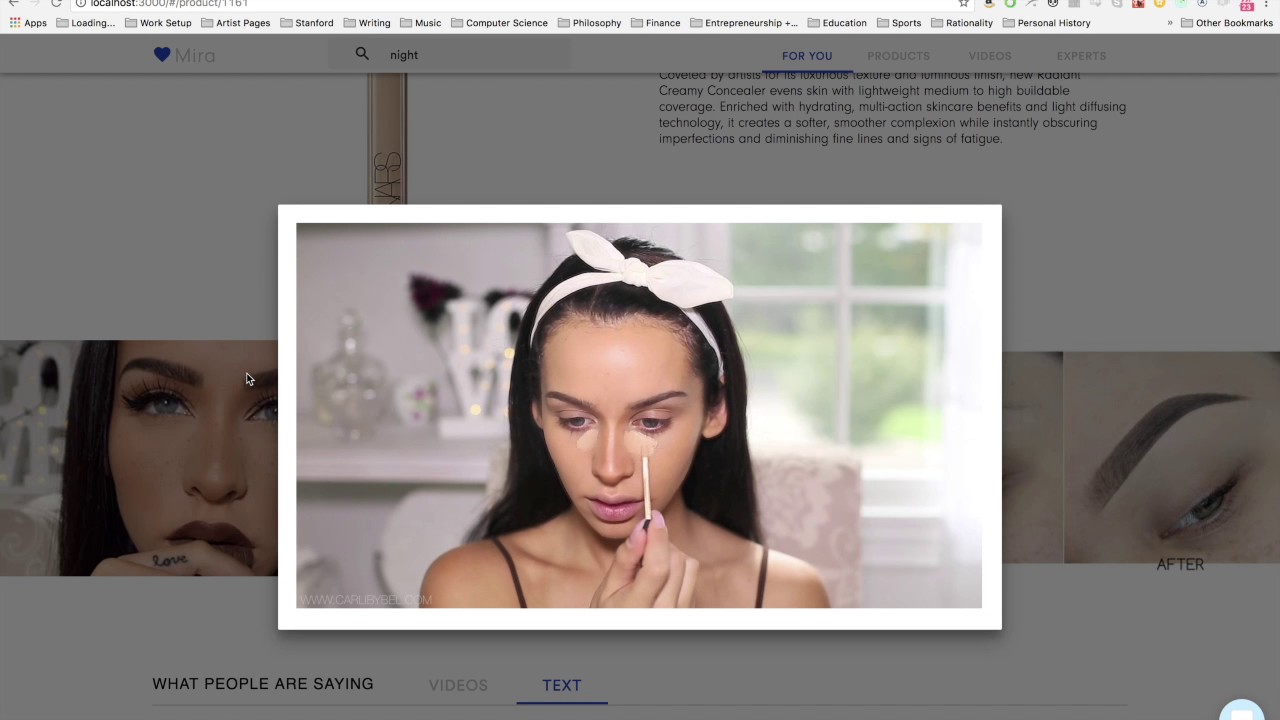The width and height of the screenshot is (1280, 720).
Task: Open the Other Bookmarks folder
Action: click(x=1227, y=23)
